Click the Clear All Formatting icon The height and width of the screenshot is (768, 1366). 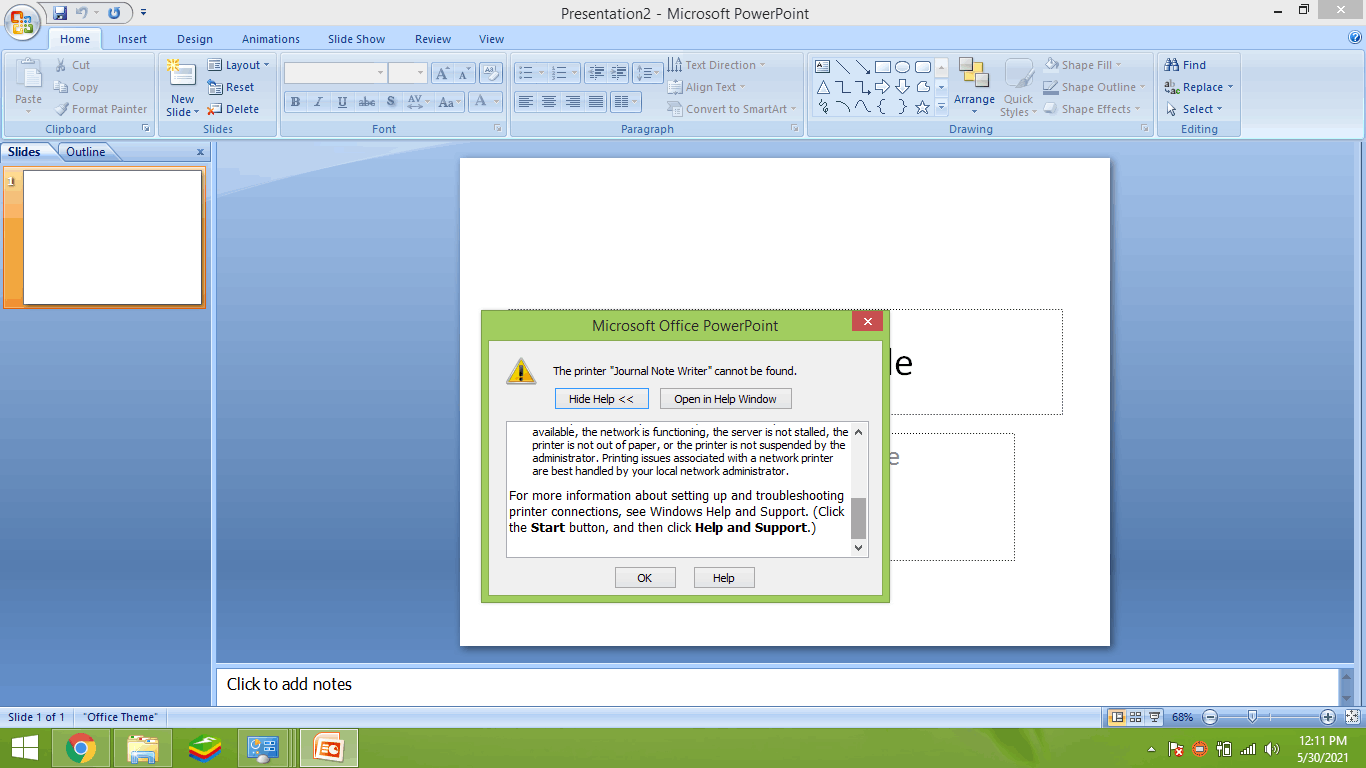(490, 73)
